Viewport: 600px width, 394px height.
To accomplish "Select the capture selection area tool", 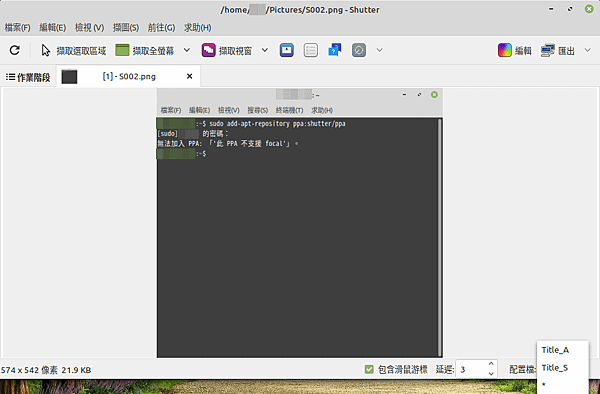I will tap(73, 50).
